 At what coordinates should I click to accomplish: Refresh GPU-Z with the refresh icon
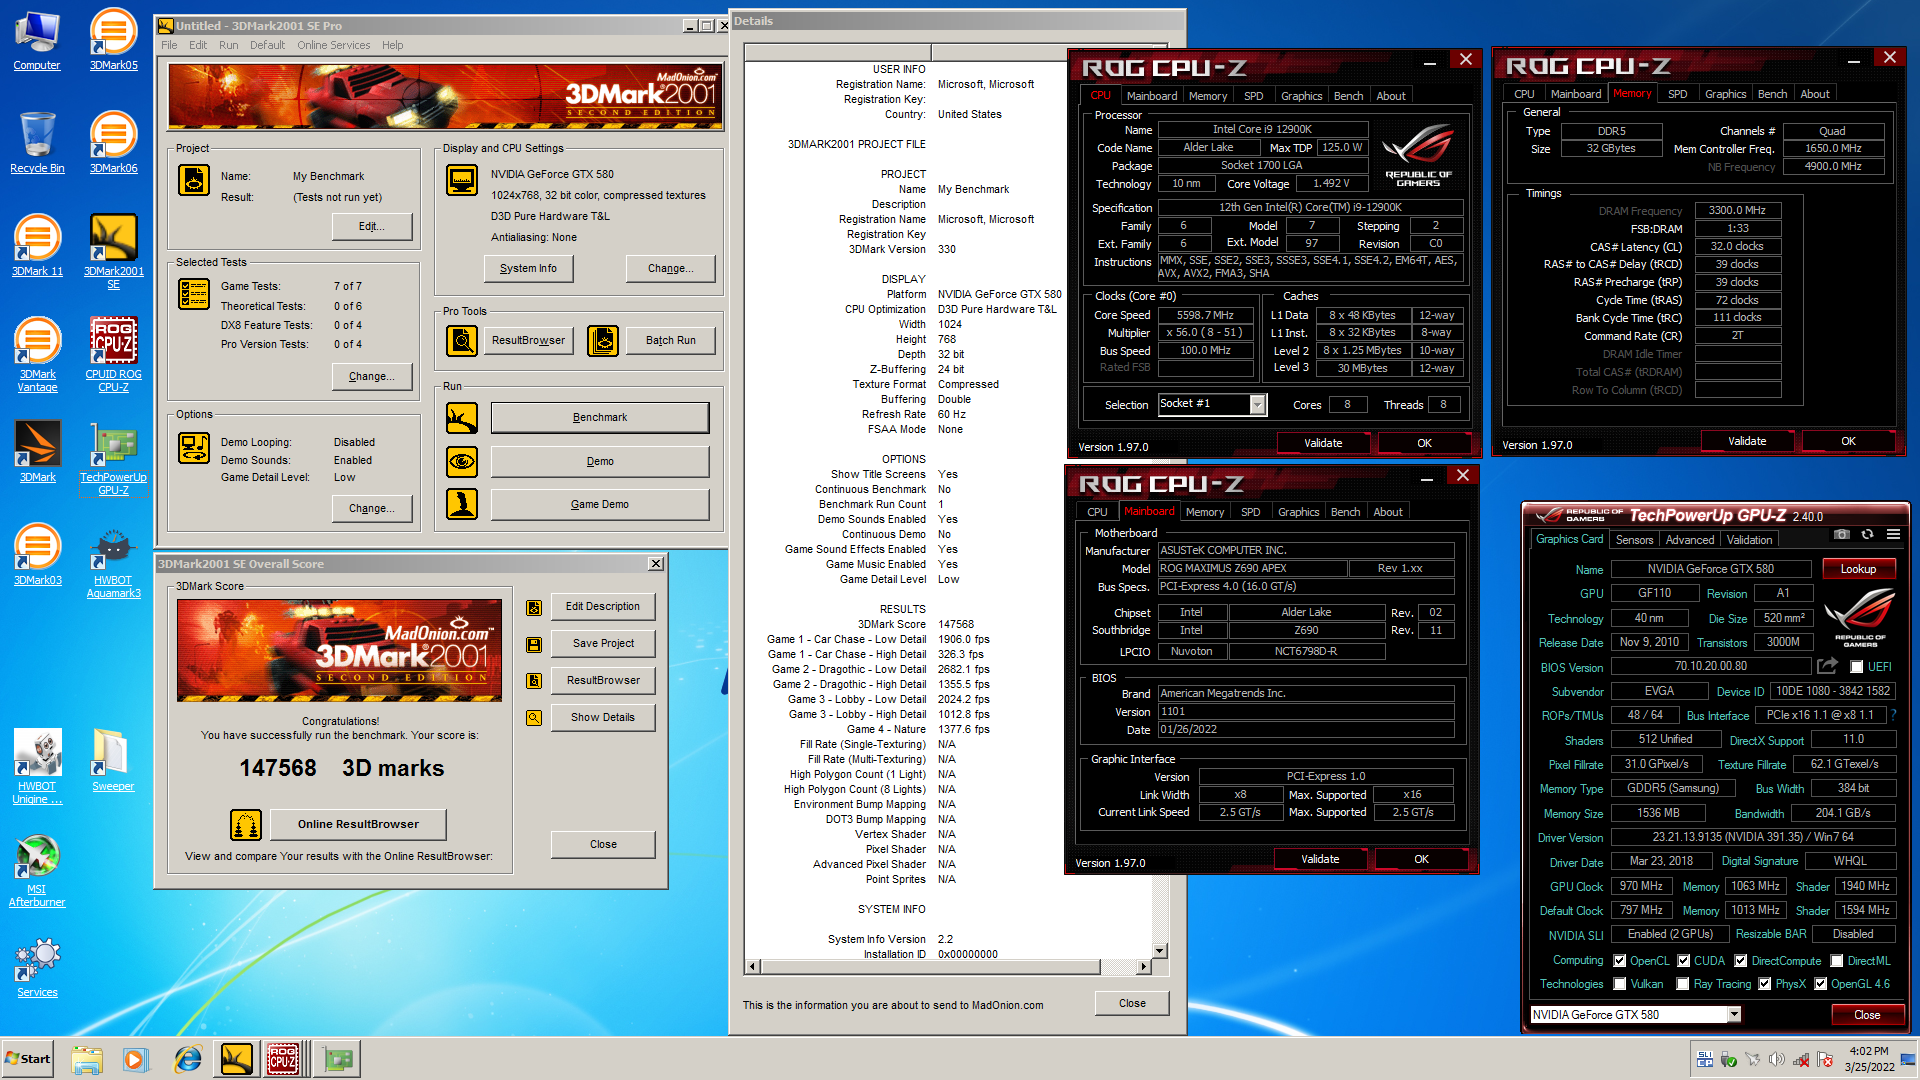[x=1867, y=534]
